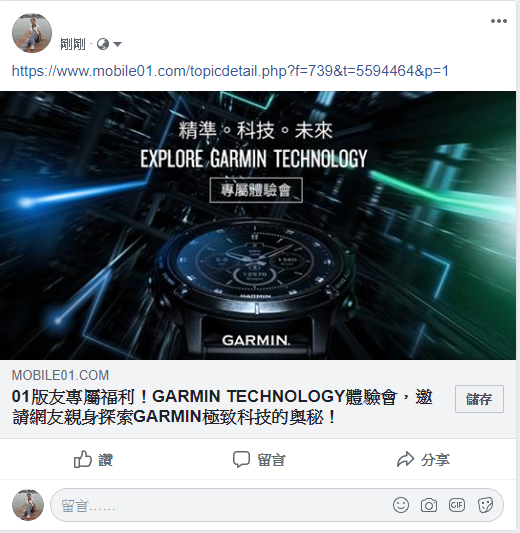The width and height of the screenshot is (520, 533).
Task: Attach a photo using the camera icon
Action: (x=429, y=505)
